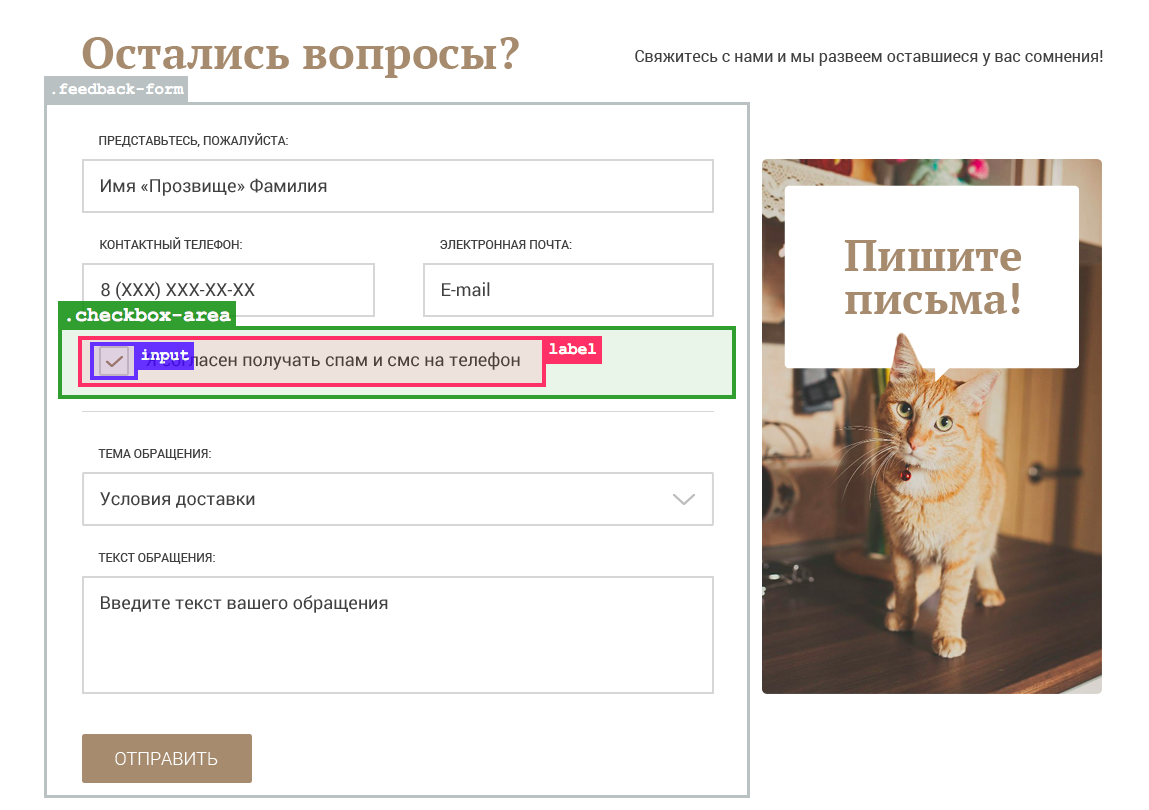Select the E-mail input field
The image size is (1149, 810).
pos(567,290)
